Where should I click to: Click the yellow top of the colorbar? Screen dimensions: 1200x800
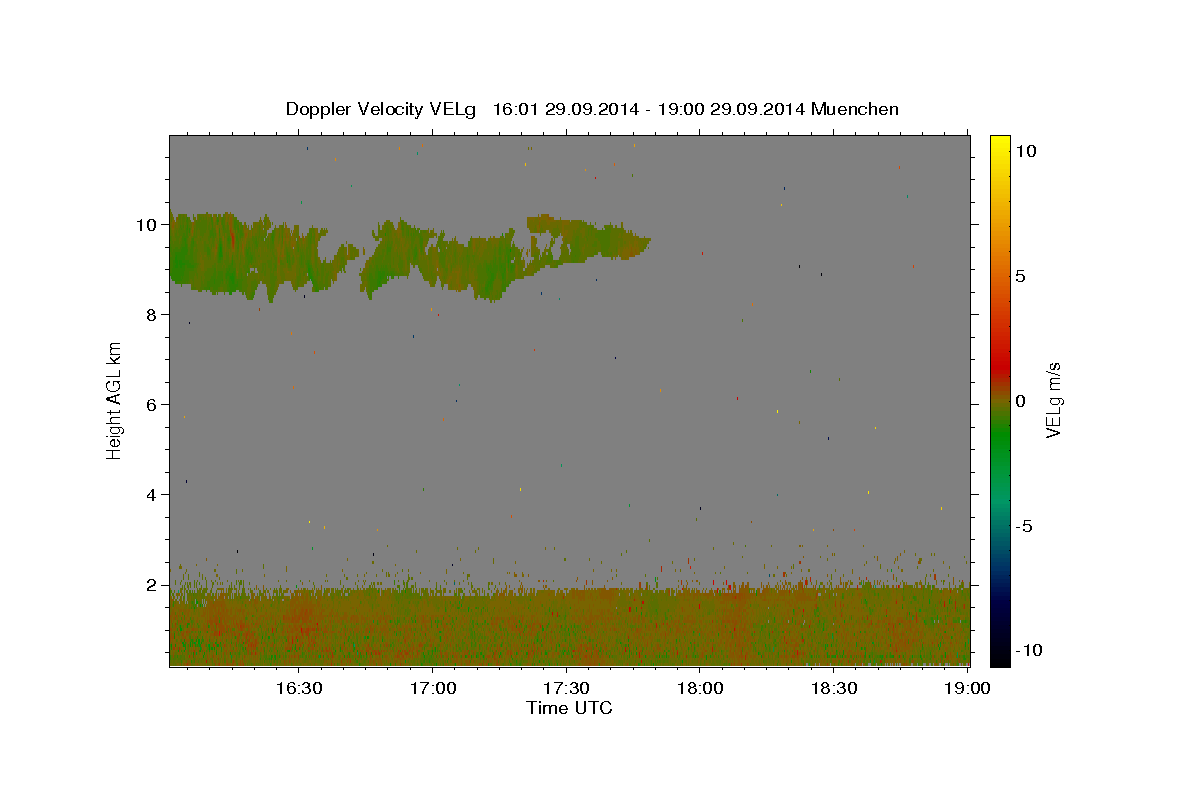pos(1000,142)
